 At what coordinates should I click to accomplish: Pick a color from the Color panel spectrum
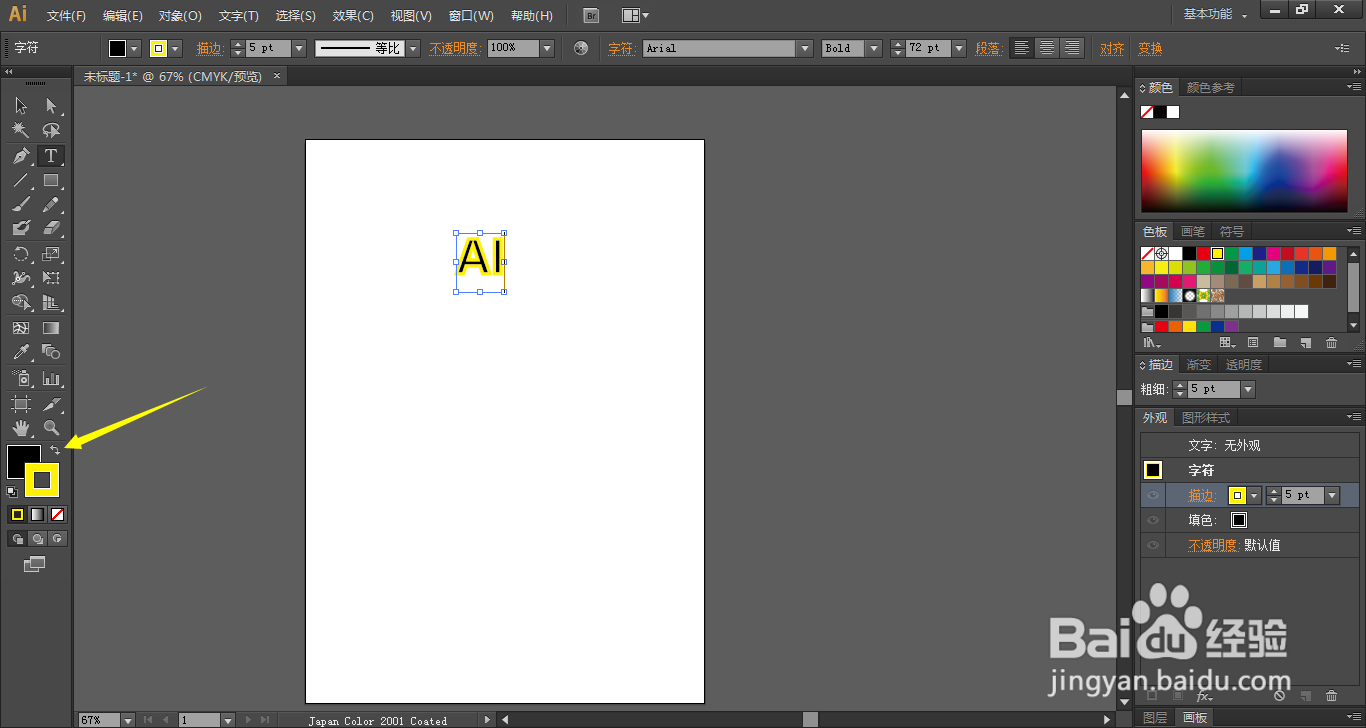(x=1244, y=171)
